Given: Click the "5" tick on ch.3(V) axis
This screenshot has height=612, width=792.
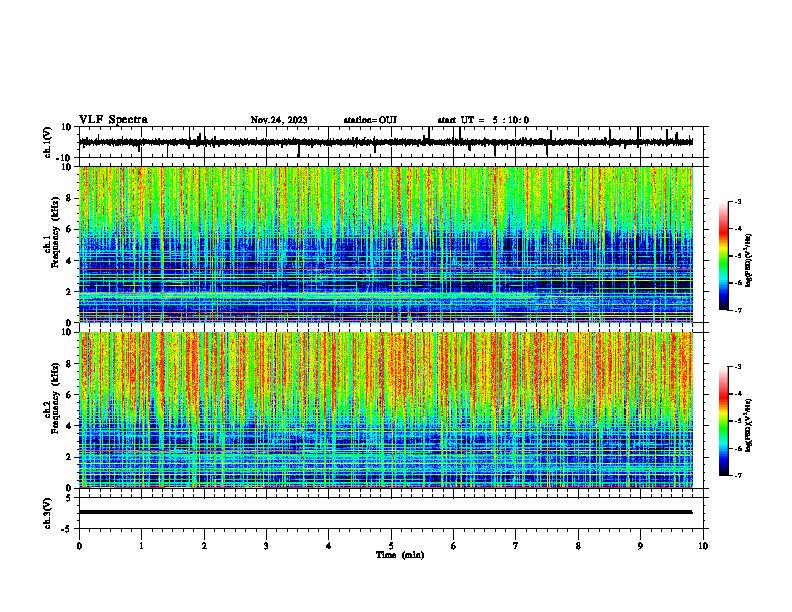Looking at the screenshot, I should [70, 498].
